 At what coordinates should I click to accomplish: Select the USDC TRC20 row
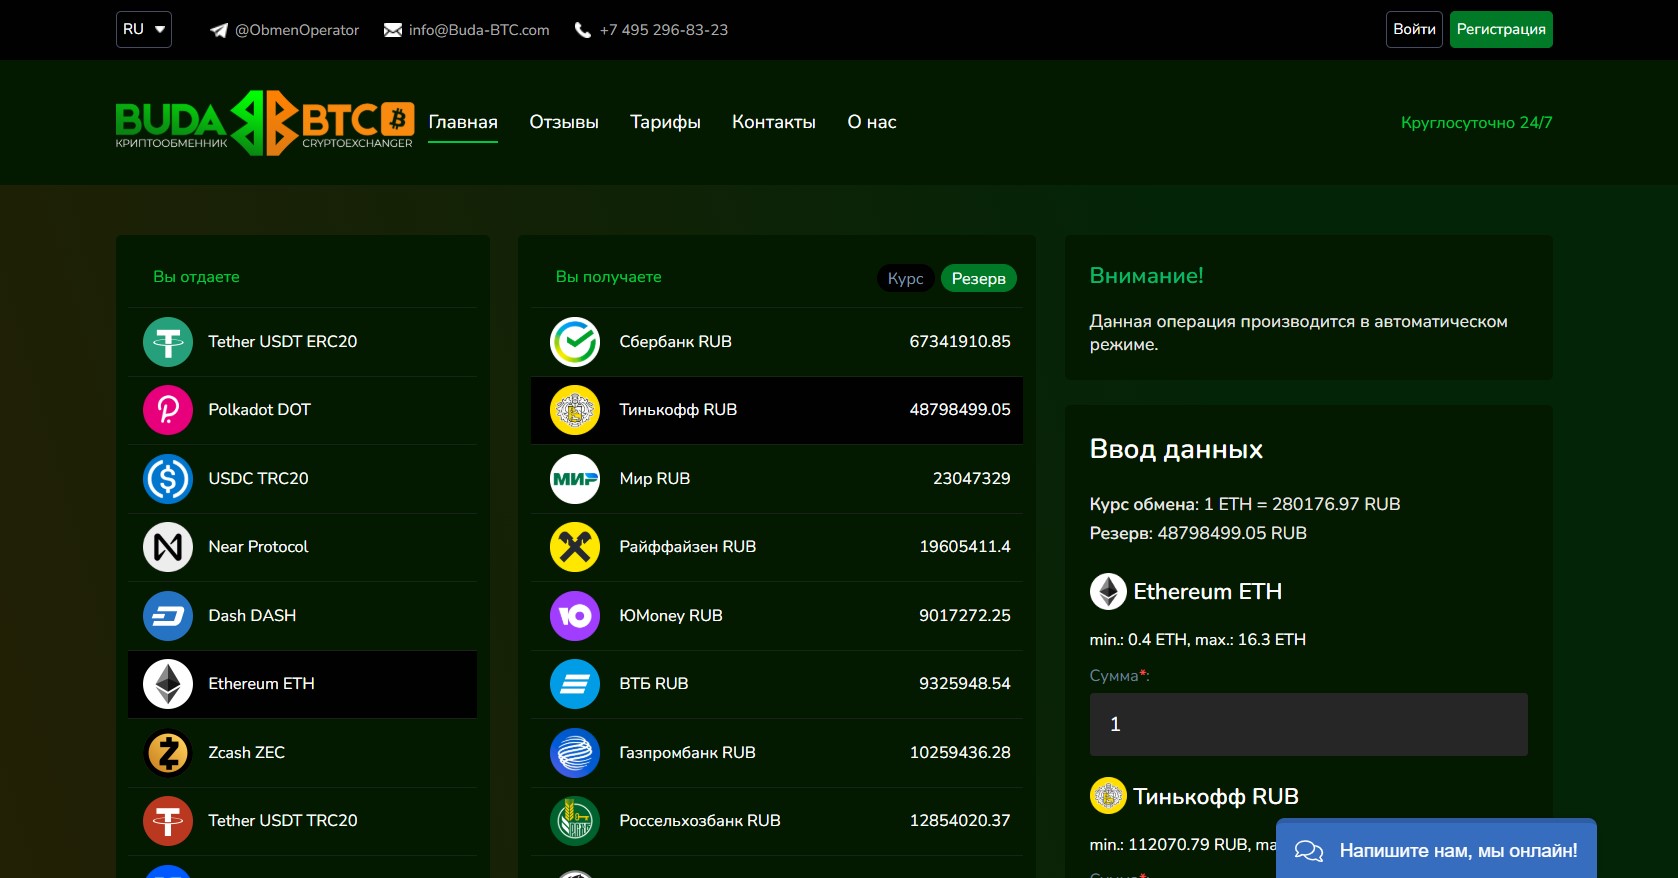(302, 479)
